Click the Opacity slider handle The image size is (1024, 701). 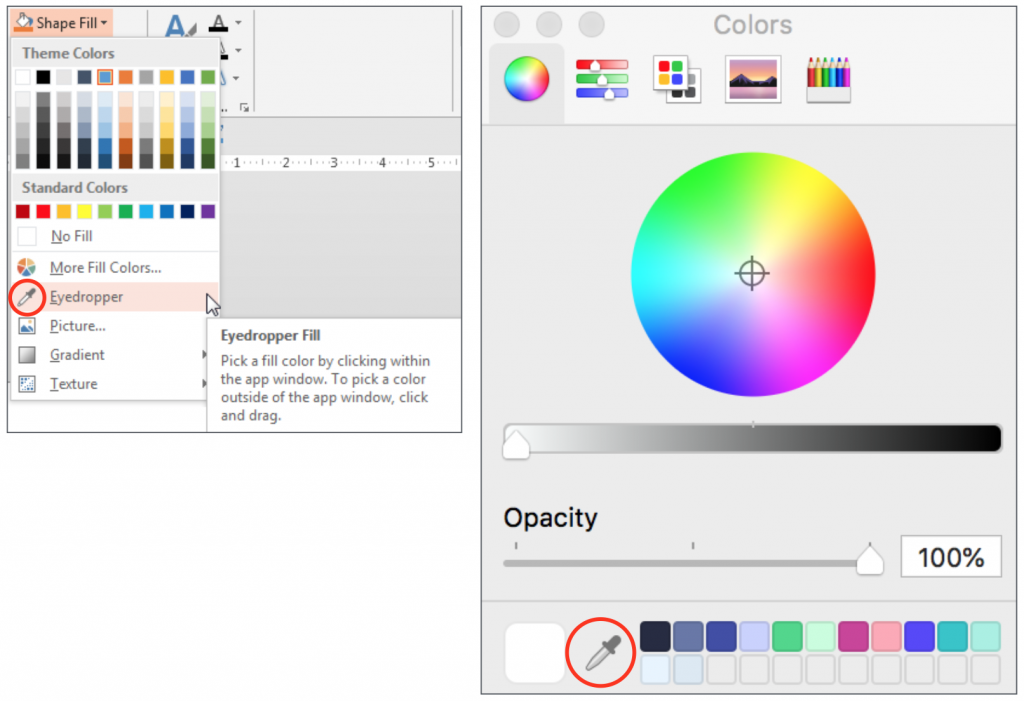869,559
